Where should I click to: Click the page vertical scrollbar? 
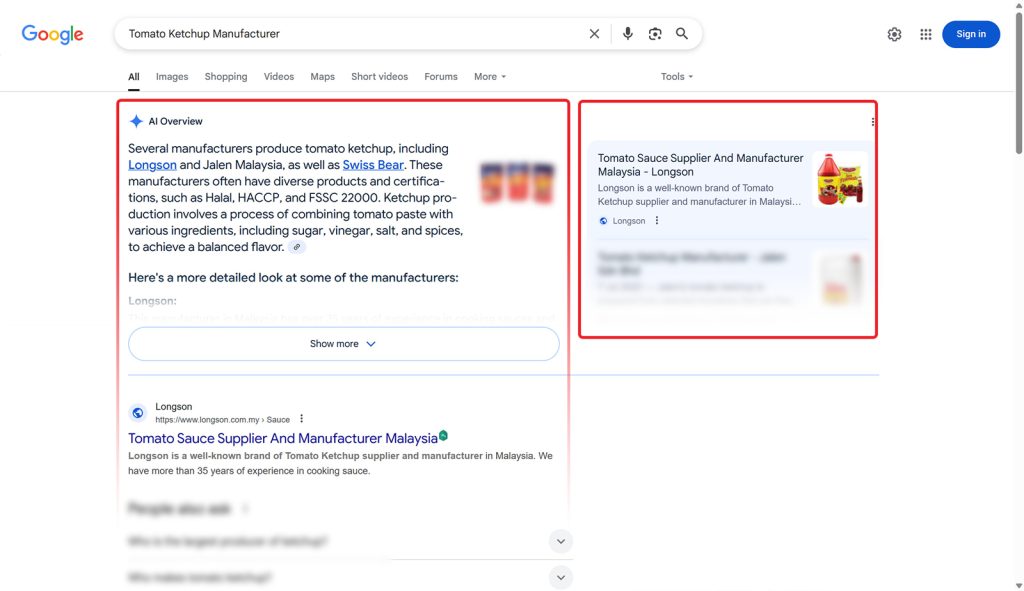pos(1019,82)
